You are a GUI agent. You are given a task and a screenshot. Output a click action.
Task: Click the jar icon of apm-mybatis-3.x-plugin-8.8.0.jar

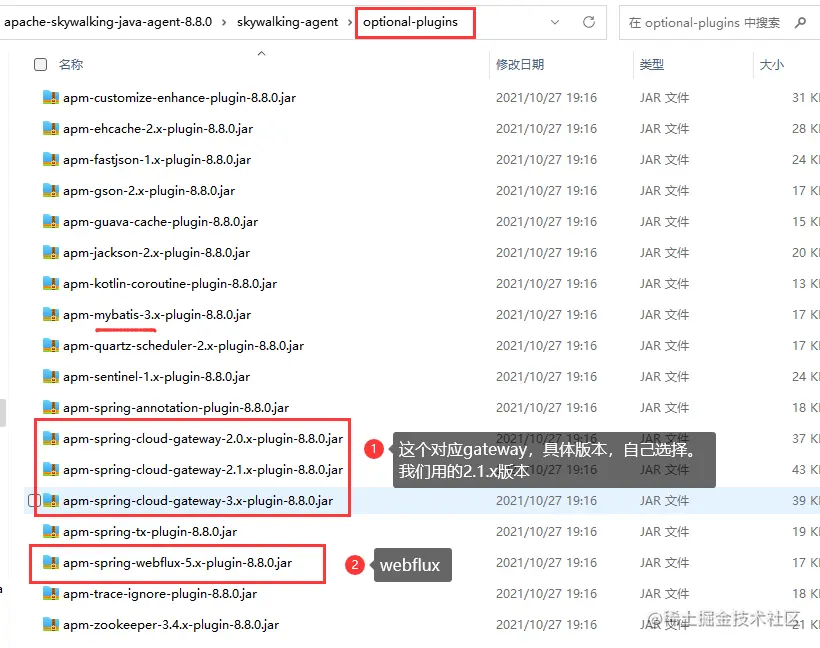(x=51, y=314)
